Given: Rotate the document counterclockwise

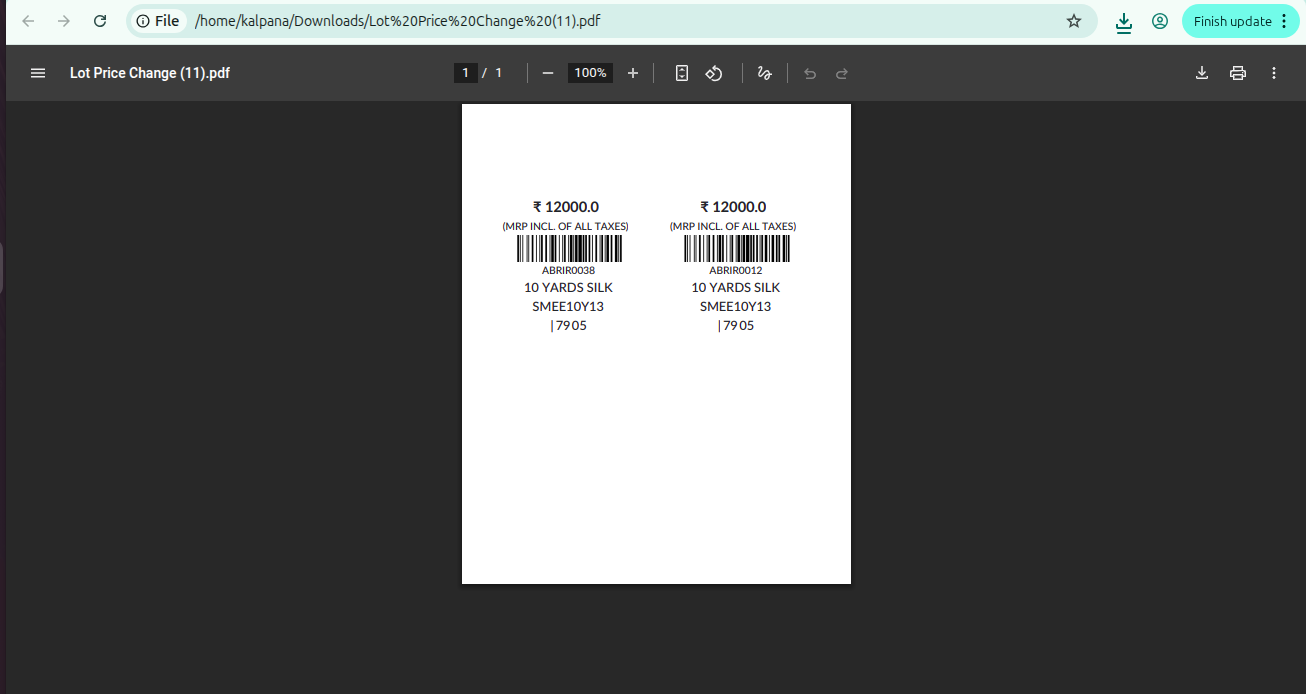Looking at the screenshot, I should (x=714, y=73).
